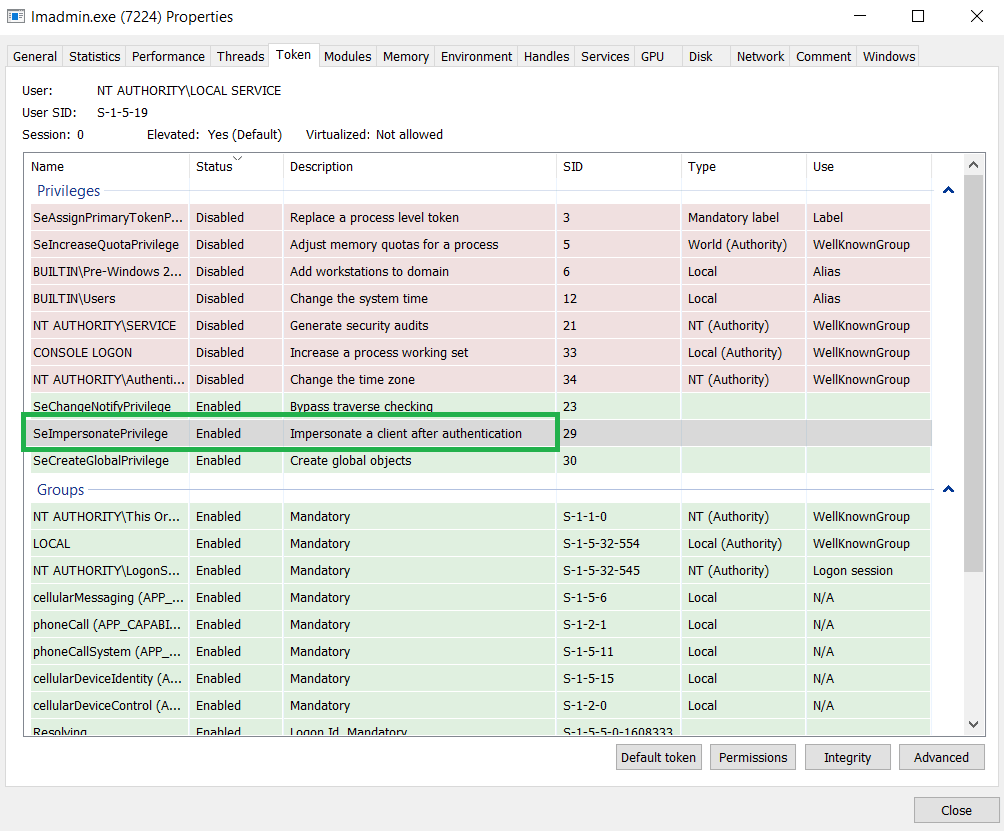Select the phoneCallSystem capability row
Image resolution: width=1004 pixels, height=831 pixels.
point(481,651)
